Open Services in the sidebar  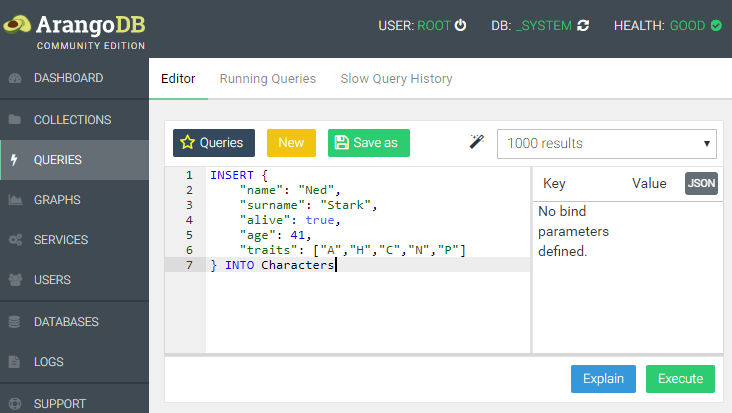tap(60, 240)
